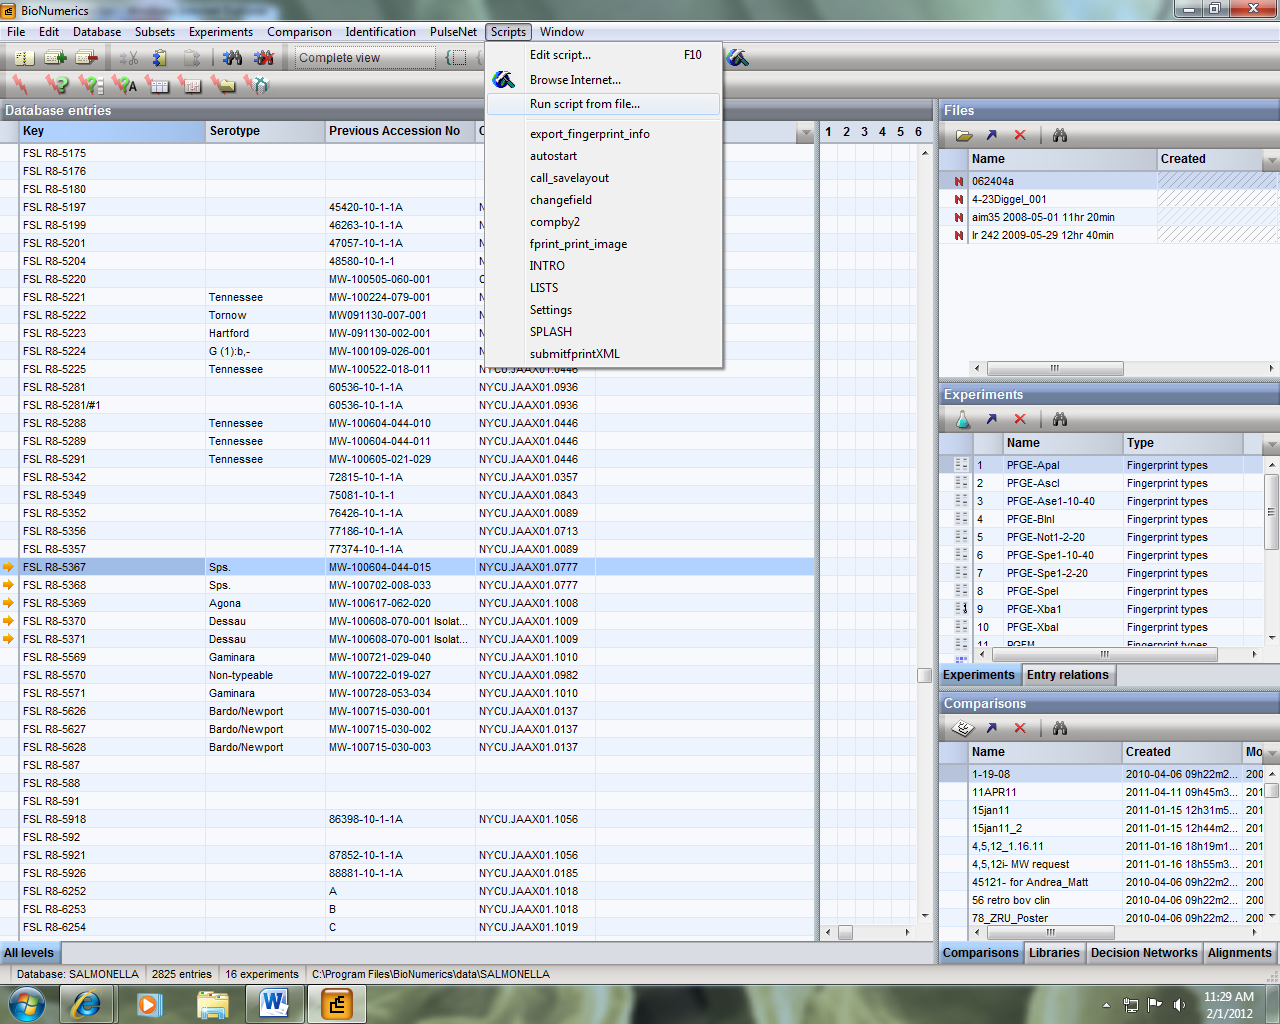Sort by the Previous Accession No header
This screenshot has width=1280, height=1024.
click(400, 131)
